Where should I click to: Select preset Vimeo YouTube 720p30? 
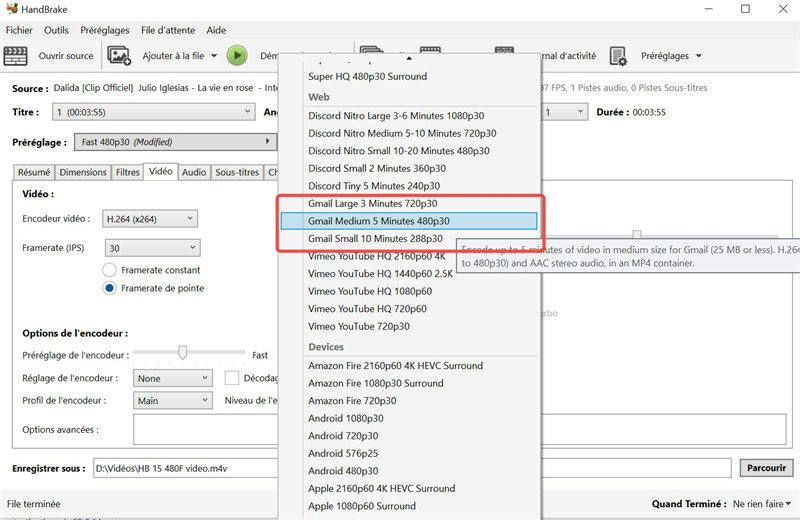coord(359,326)
